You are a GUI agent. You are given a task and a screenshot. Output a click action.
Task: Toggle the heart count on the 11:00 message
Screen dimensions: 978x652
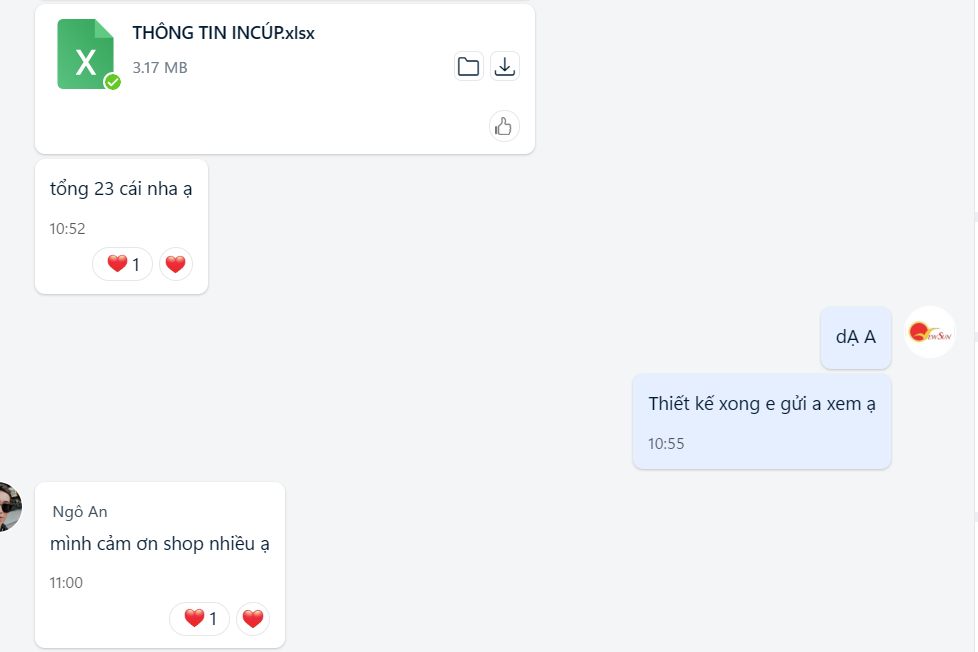[200, 619]
